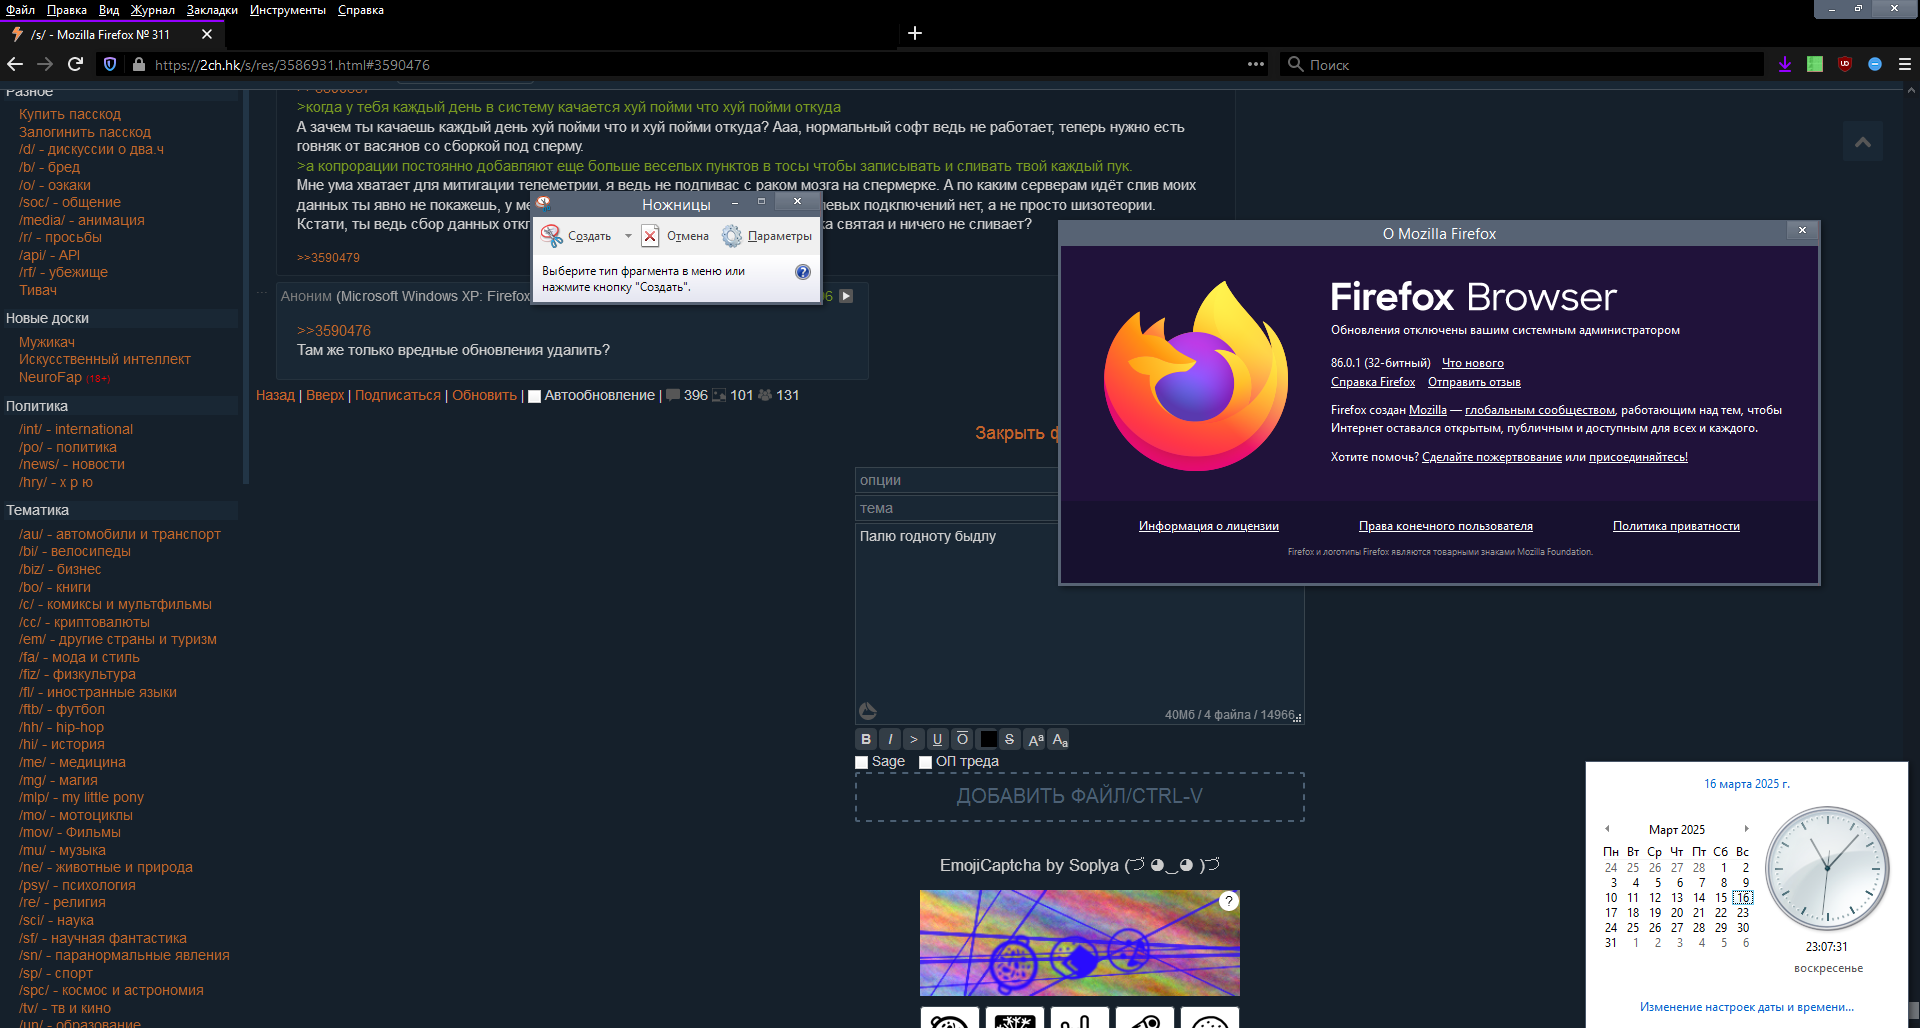The image size is (1920, 1028).
Task: Open a new tab with plus button
Action: (915, 33)
